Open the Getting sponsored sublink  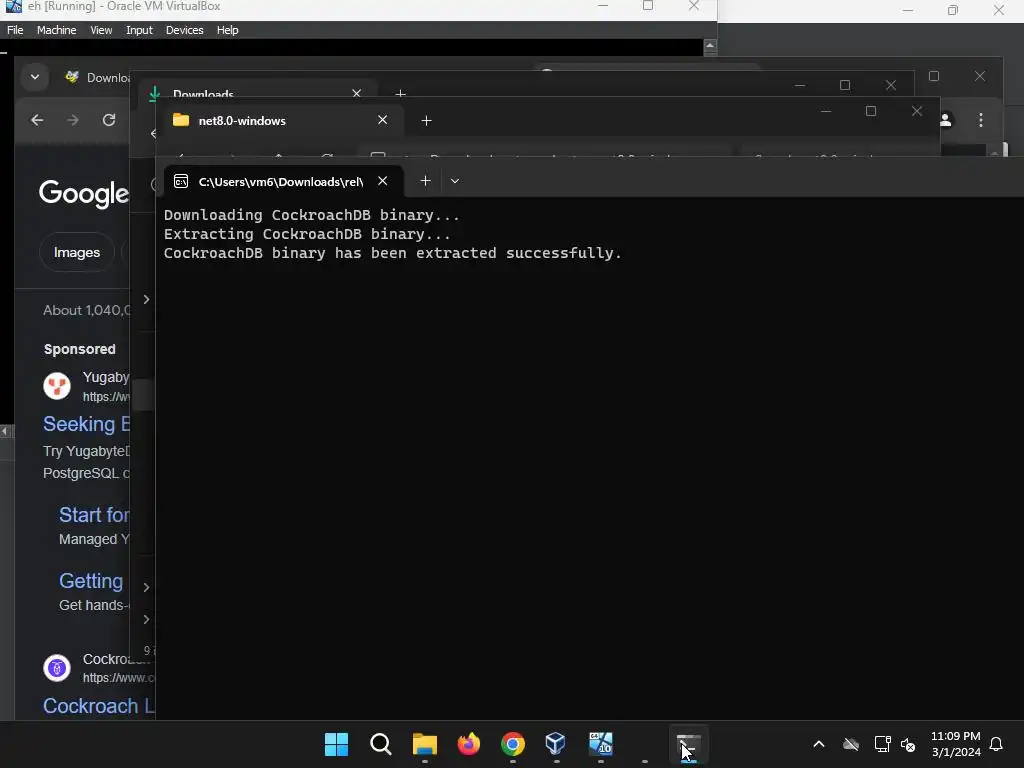[x=91, y=581]
